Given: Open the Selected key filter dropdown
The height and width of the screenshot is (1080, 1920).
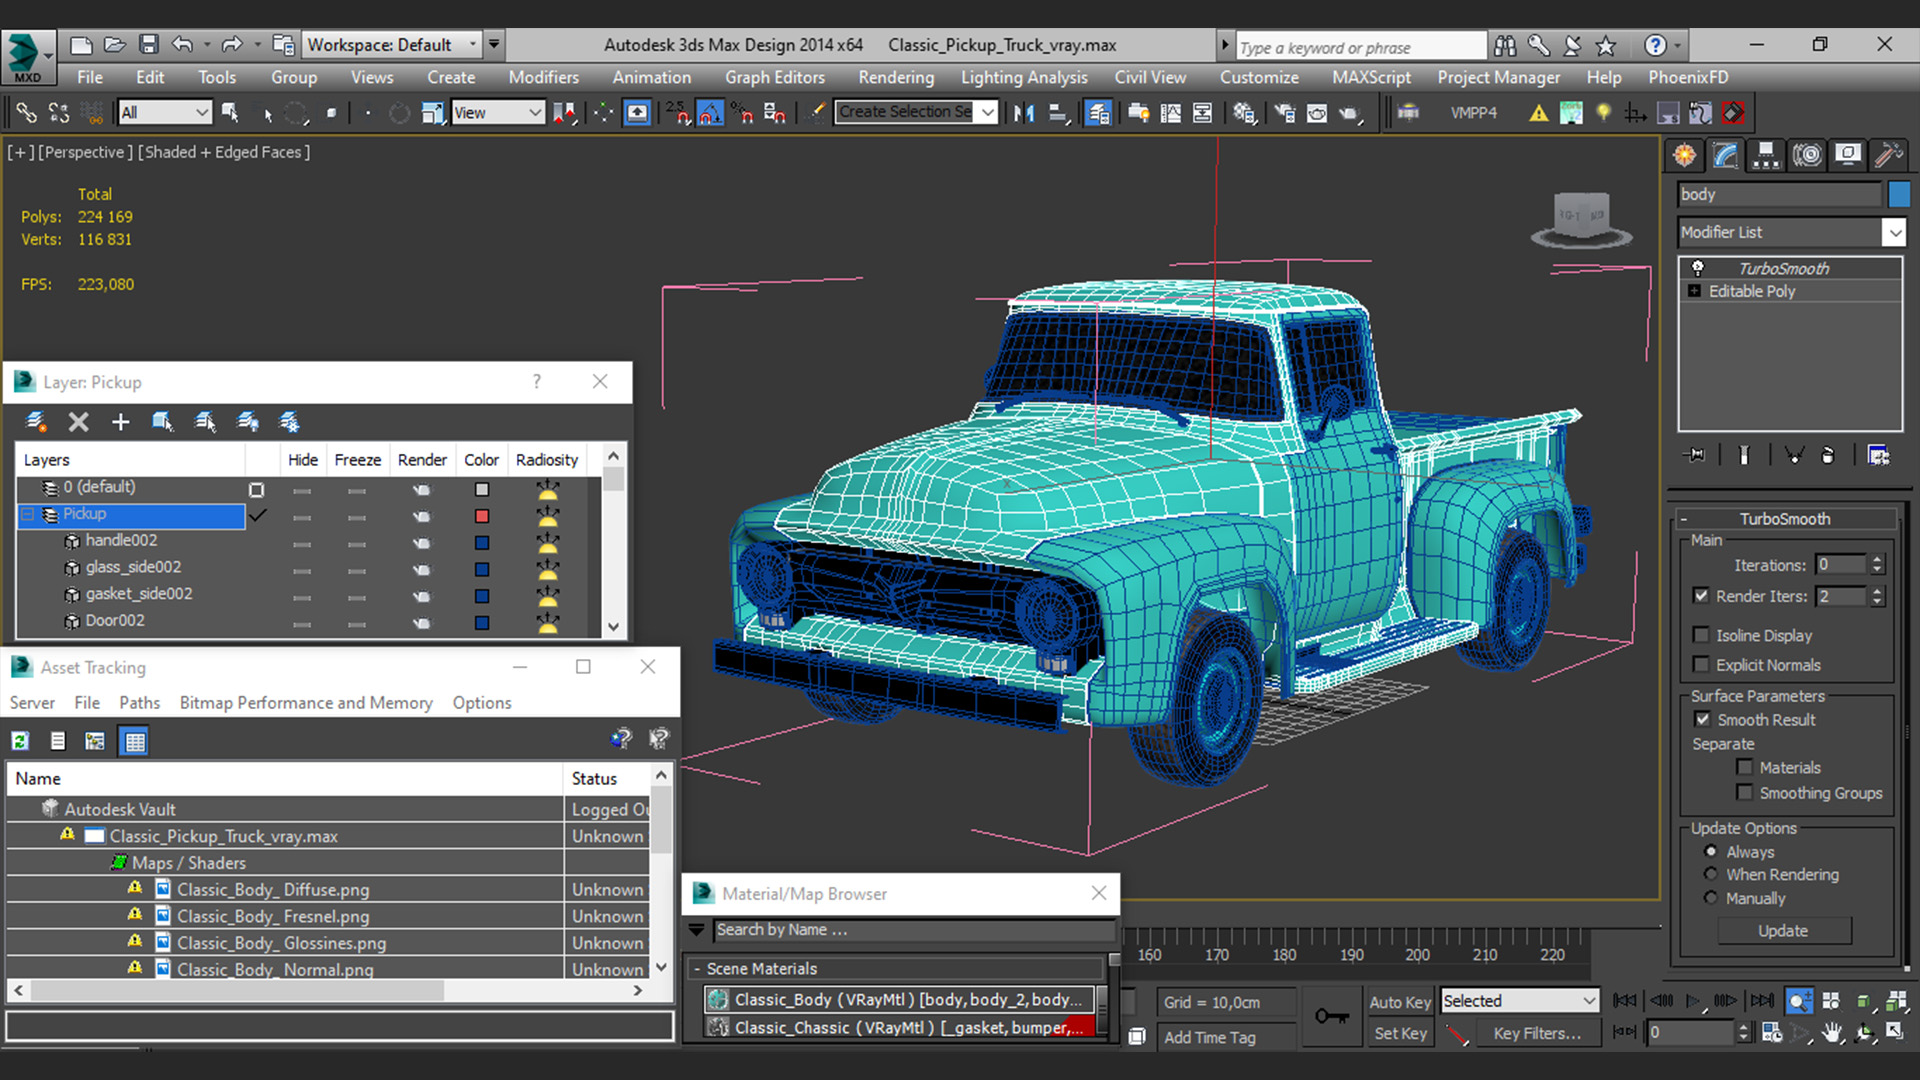Looking at the screenshot, I should click(x=1520, y=1001).
